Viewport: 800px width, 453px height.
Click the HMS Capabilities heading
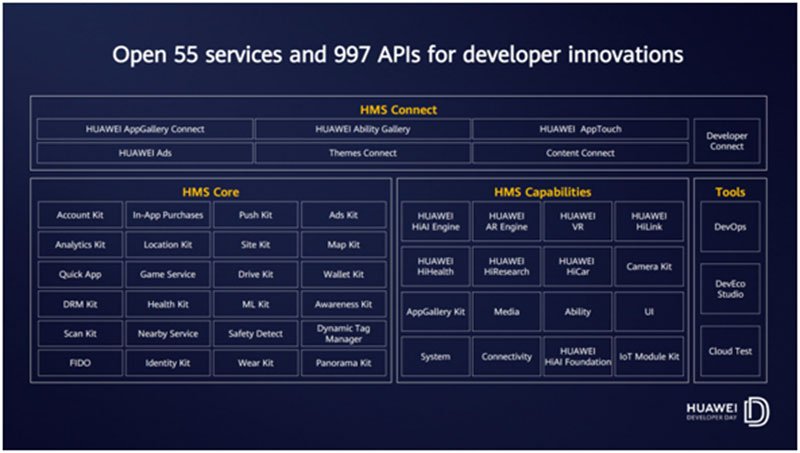tap(543, 191)
